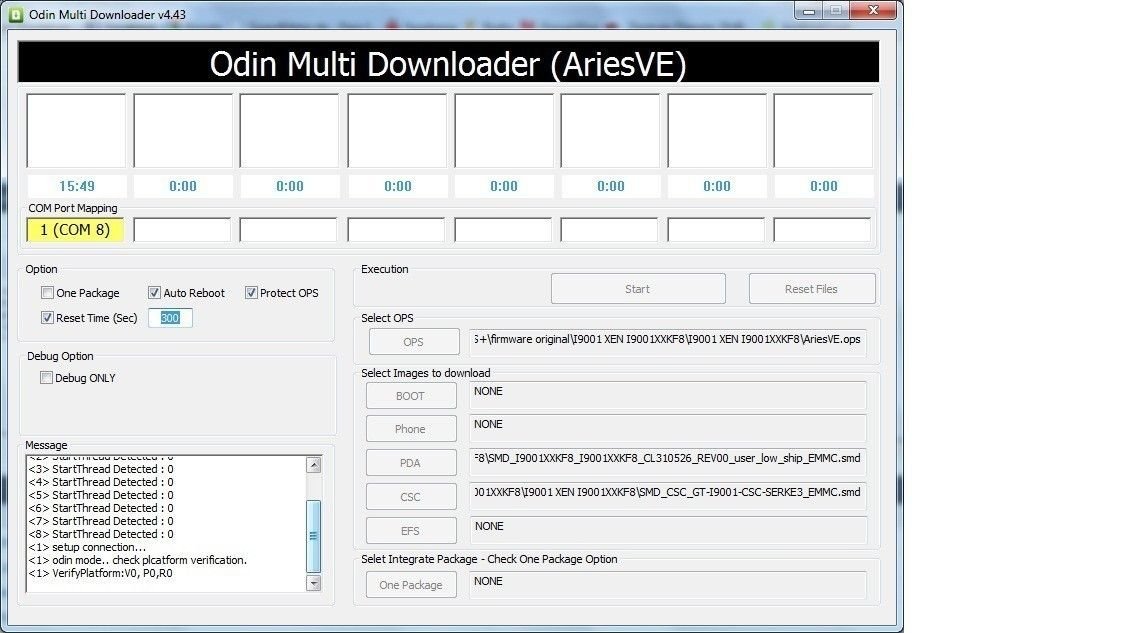This screenshot has height=633, width=1147.
Task: Click the CSC image button
Action: pyautogui.click(x=410, y=497)
